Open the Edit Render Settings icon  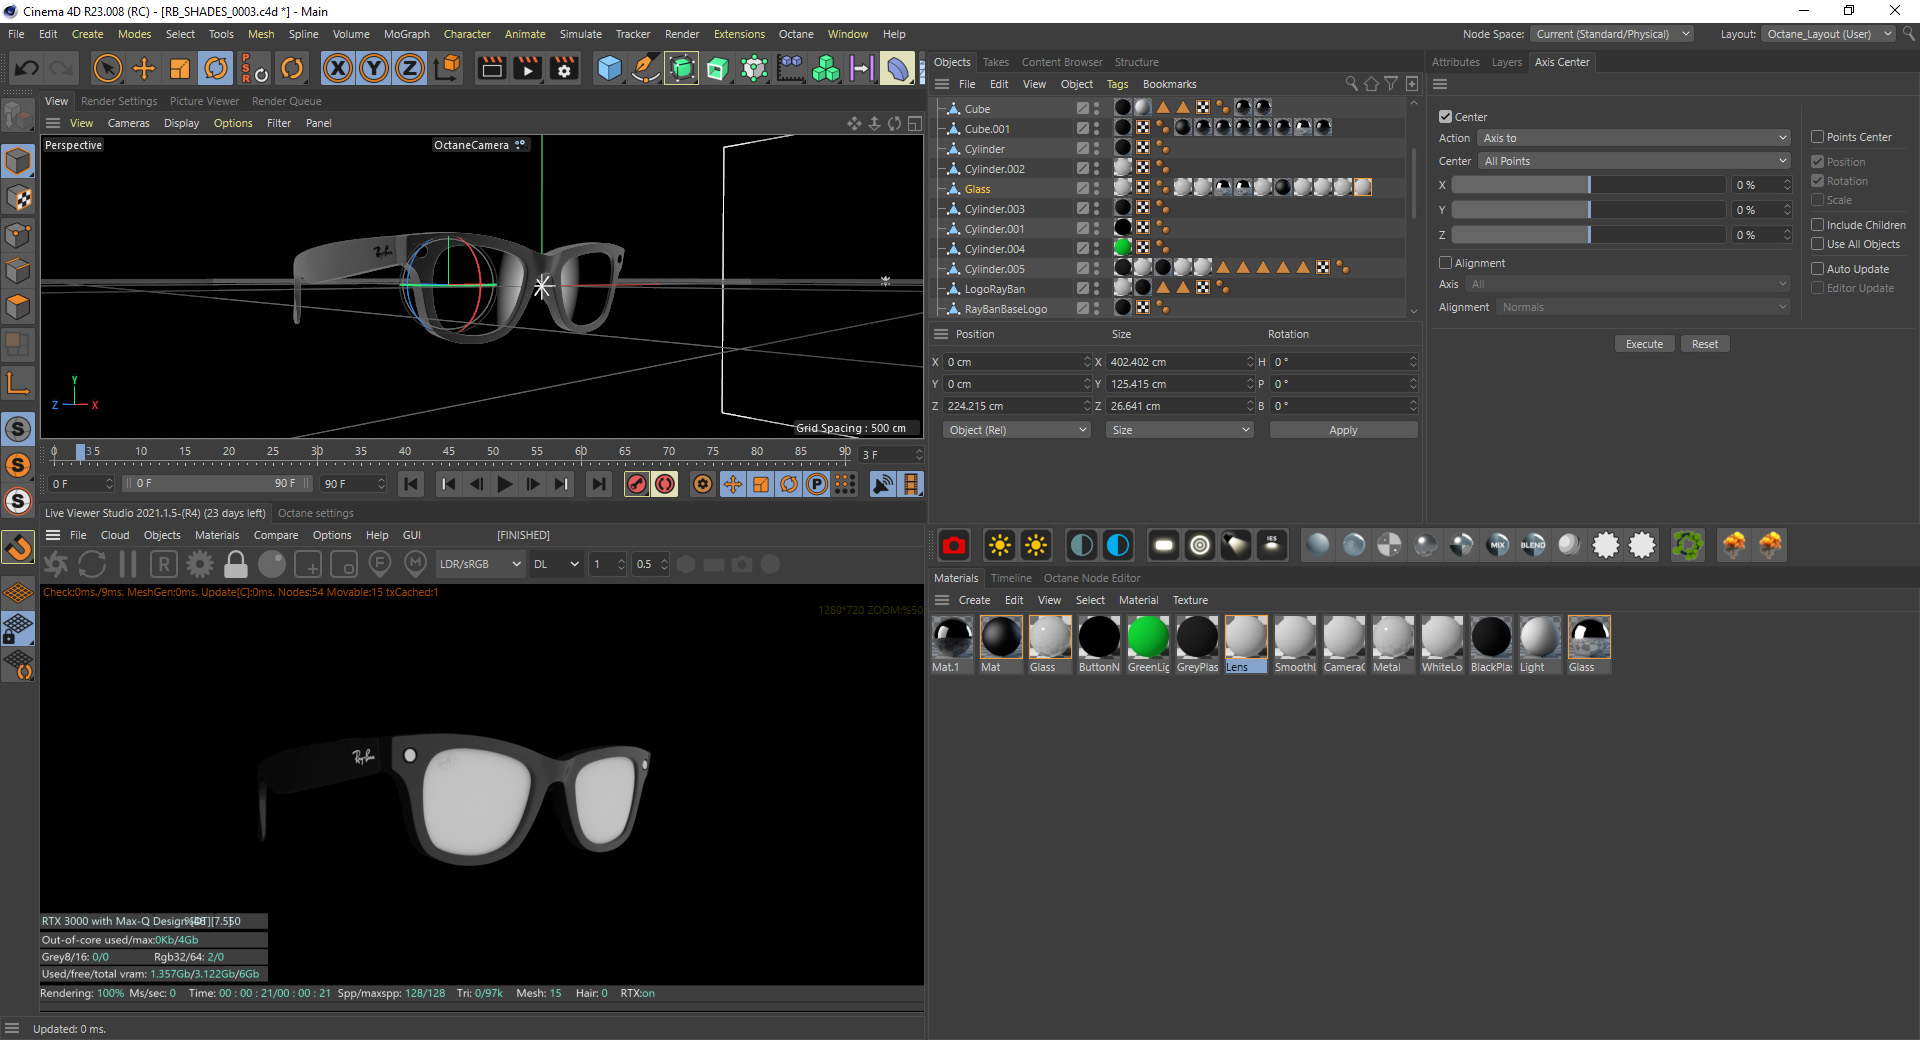[x=564, y=68]
